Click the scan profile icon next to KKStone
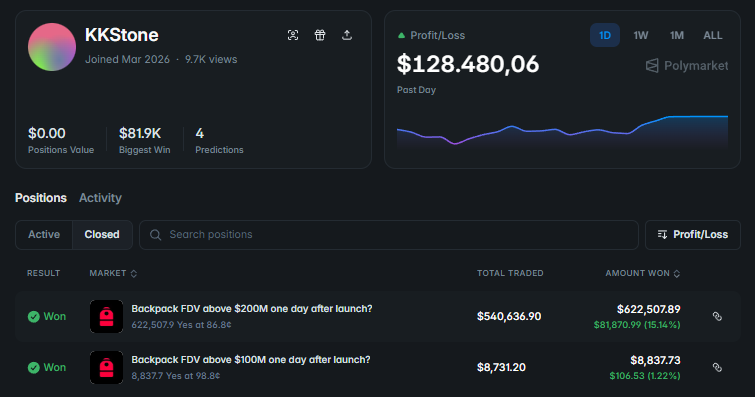 (293, 35)
